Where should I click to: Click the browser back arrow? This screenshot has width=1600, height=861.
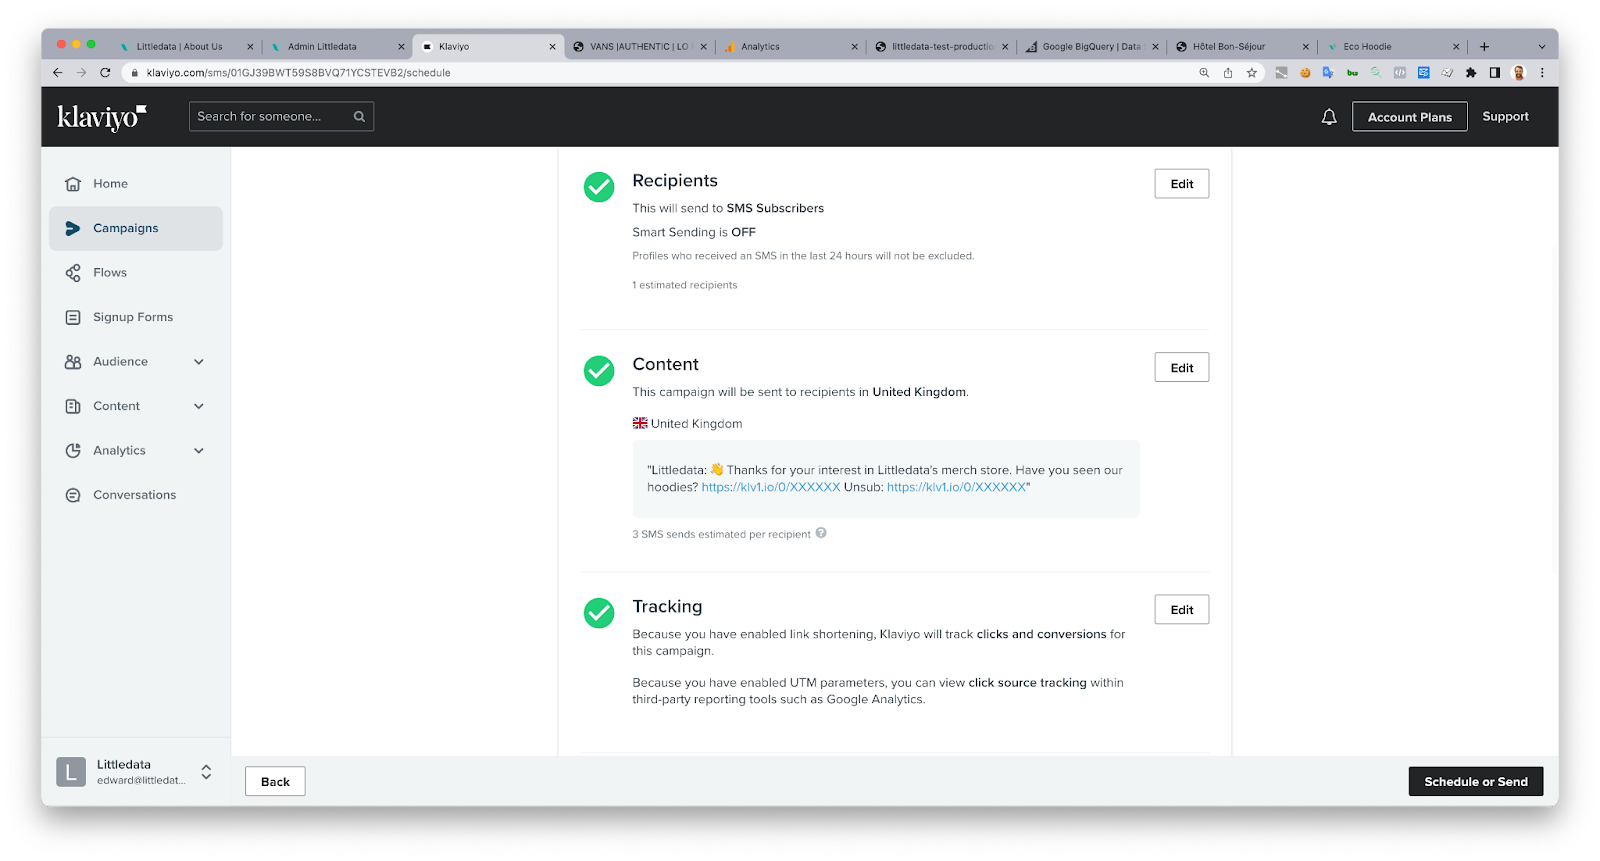click(x=57, y=73)
